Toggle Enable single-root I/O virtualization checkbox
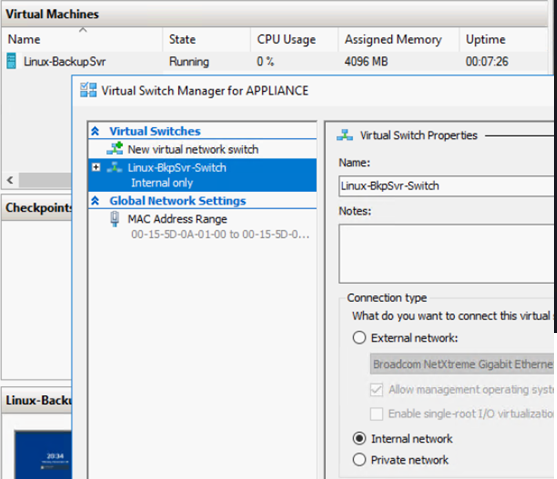This screenshot has height=479, width=557. point(377,414)
